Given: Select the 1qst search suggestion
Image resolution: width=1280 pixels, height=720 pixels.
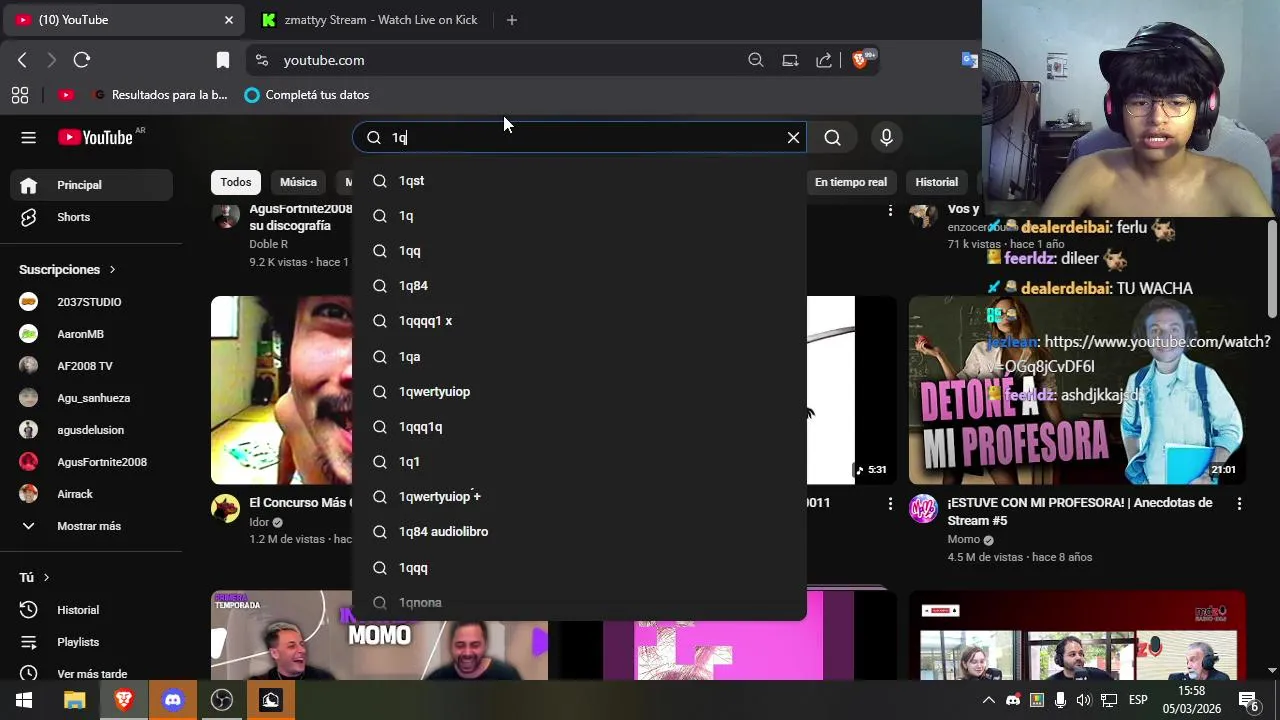Looking at the screenshot, I should point(579,181).
